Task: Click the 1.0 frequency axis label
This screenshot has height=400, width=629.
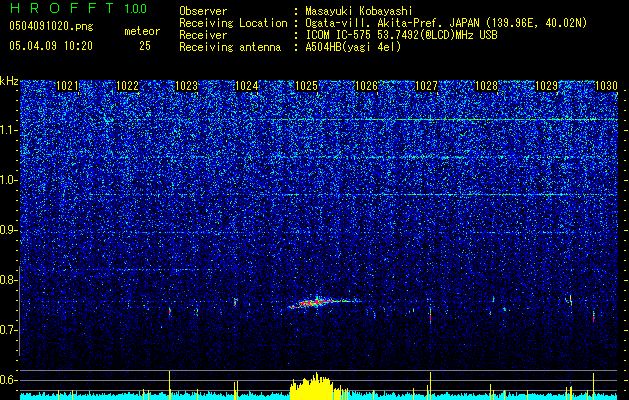Action: 8,180
